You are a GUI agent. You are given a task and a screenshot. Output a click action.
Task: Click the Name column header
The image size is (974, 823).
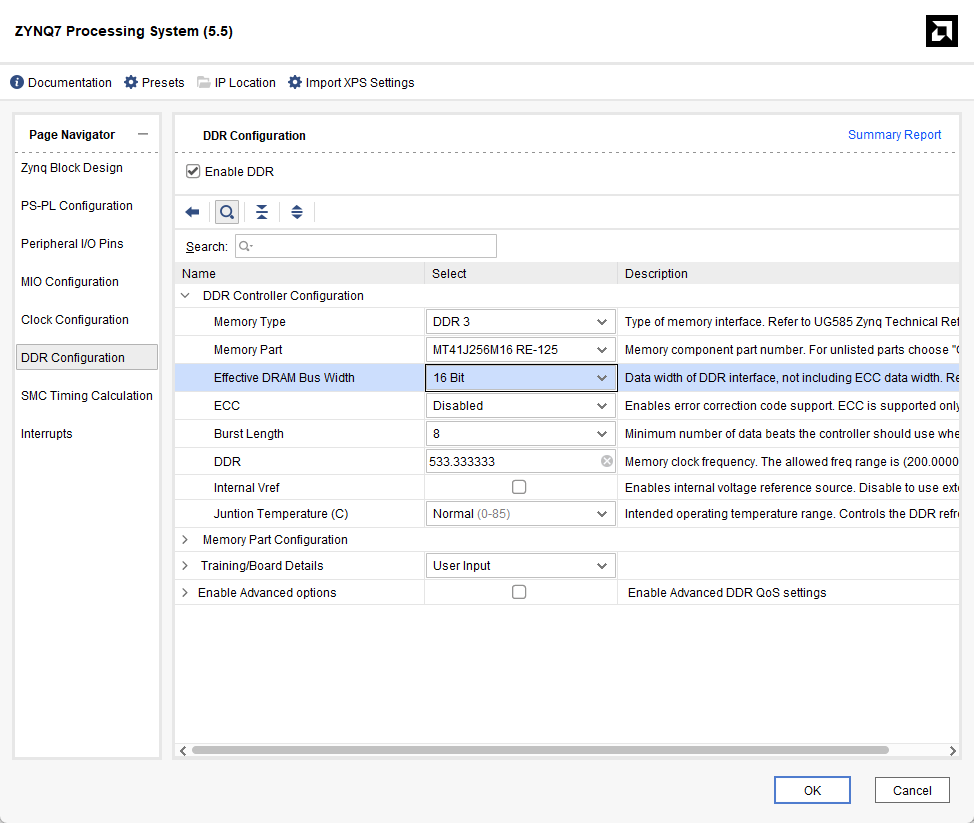point(299,273)
